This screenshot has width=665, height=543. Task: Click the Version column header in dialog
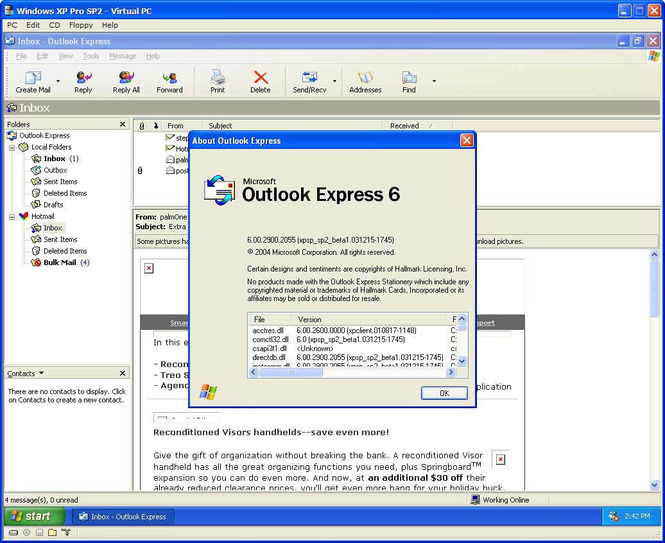point(370,319)
